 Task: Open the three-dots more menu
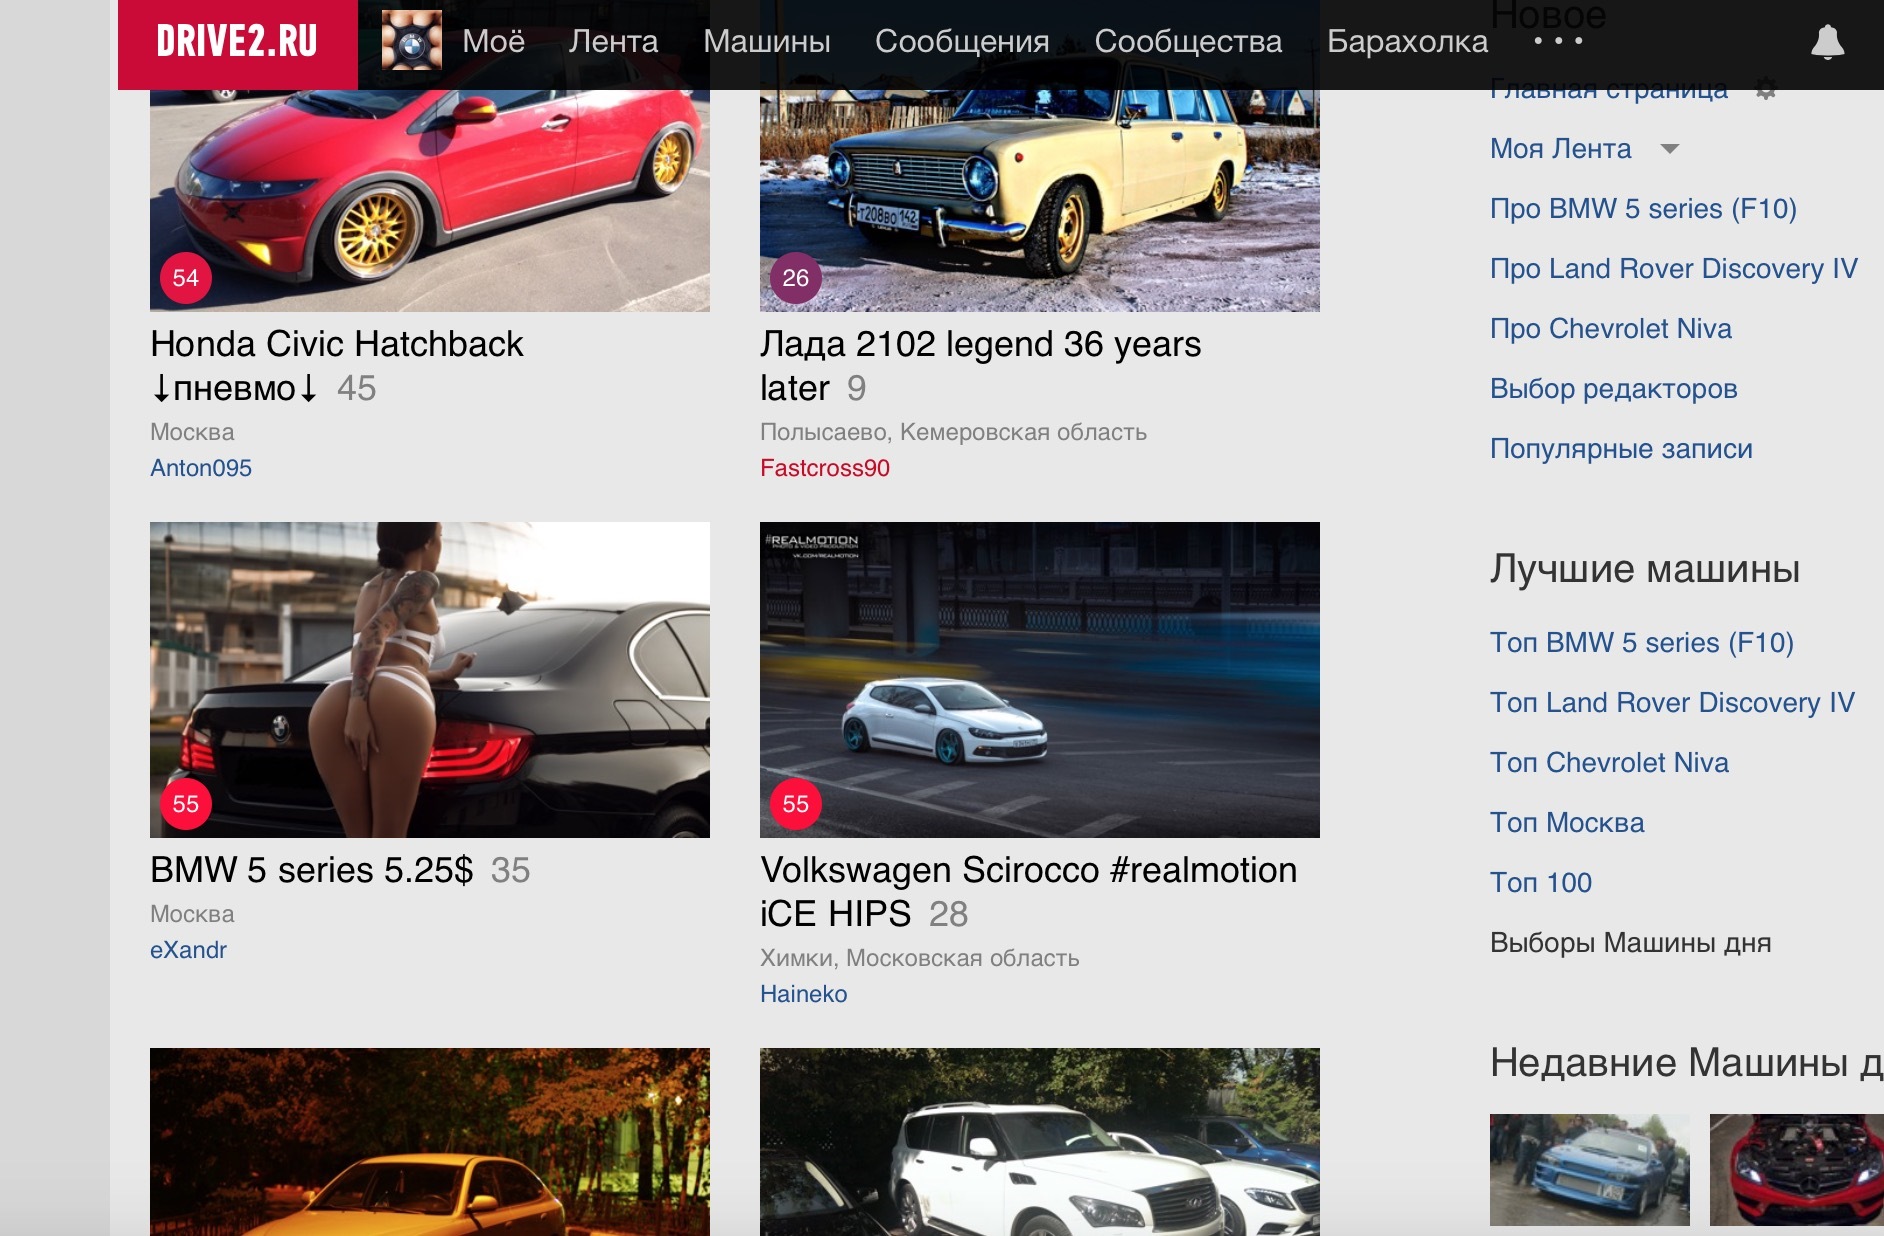coord(1558,41)
